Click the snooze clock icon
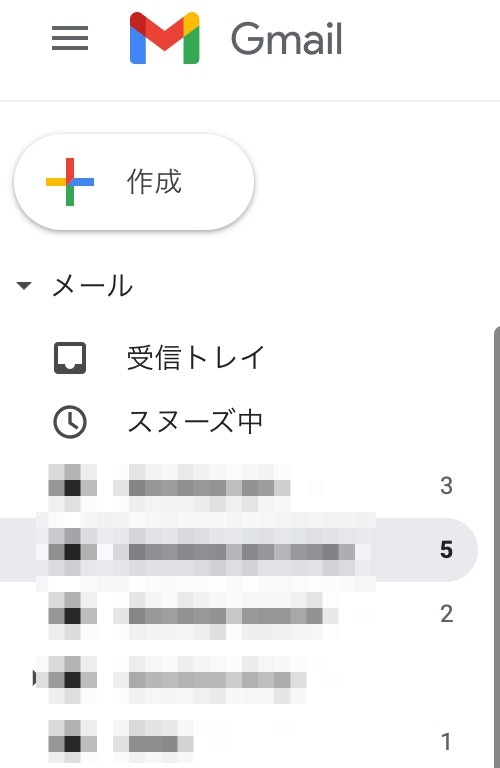This screenshot has height=768, width=500. (x=70, y=422)
